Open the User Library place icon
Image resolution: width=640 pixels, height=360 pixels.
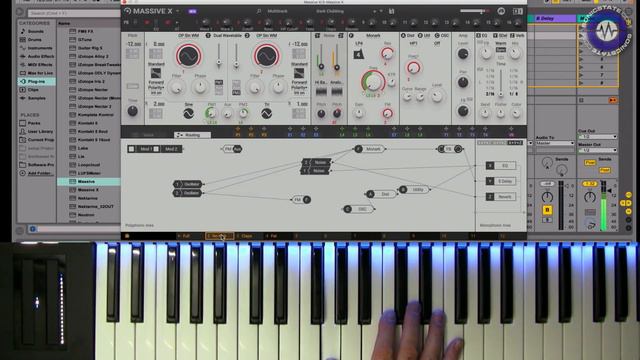point(23,131)
